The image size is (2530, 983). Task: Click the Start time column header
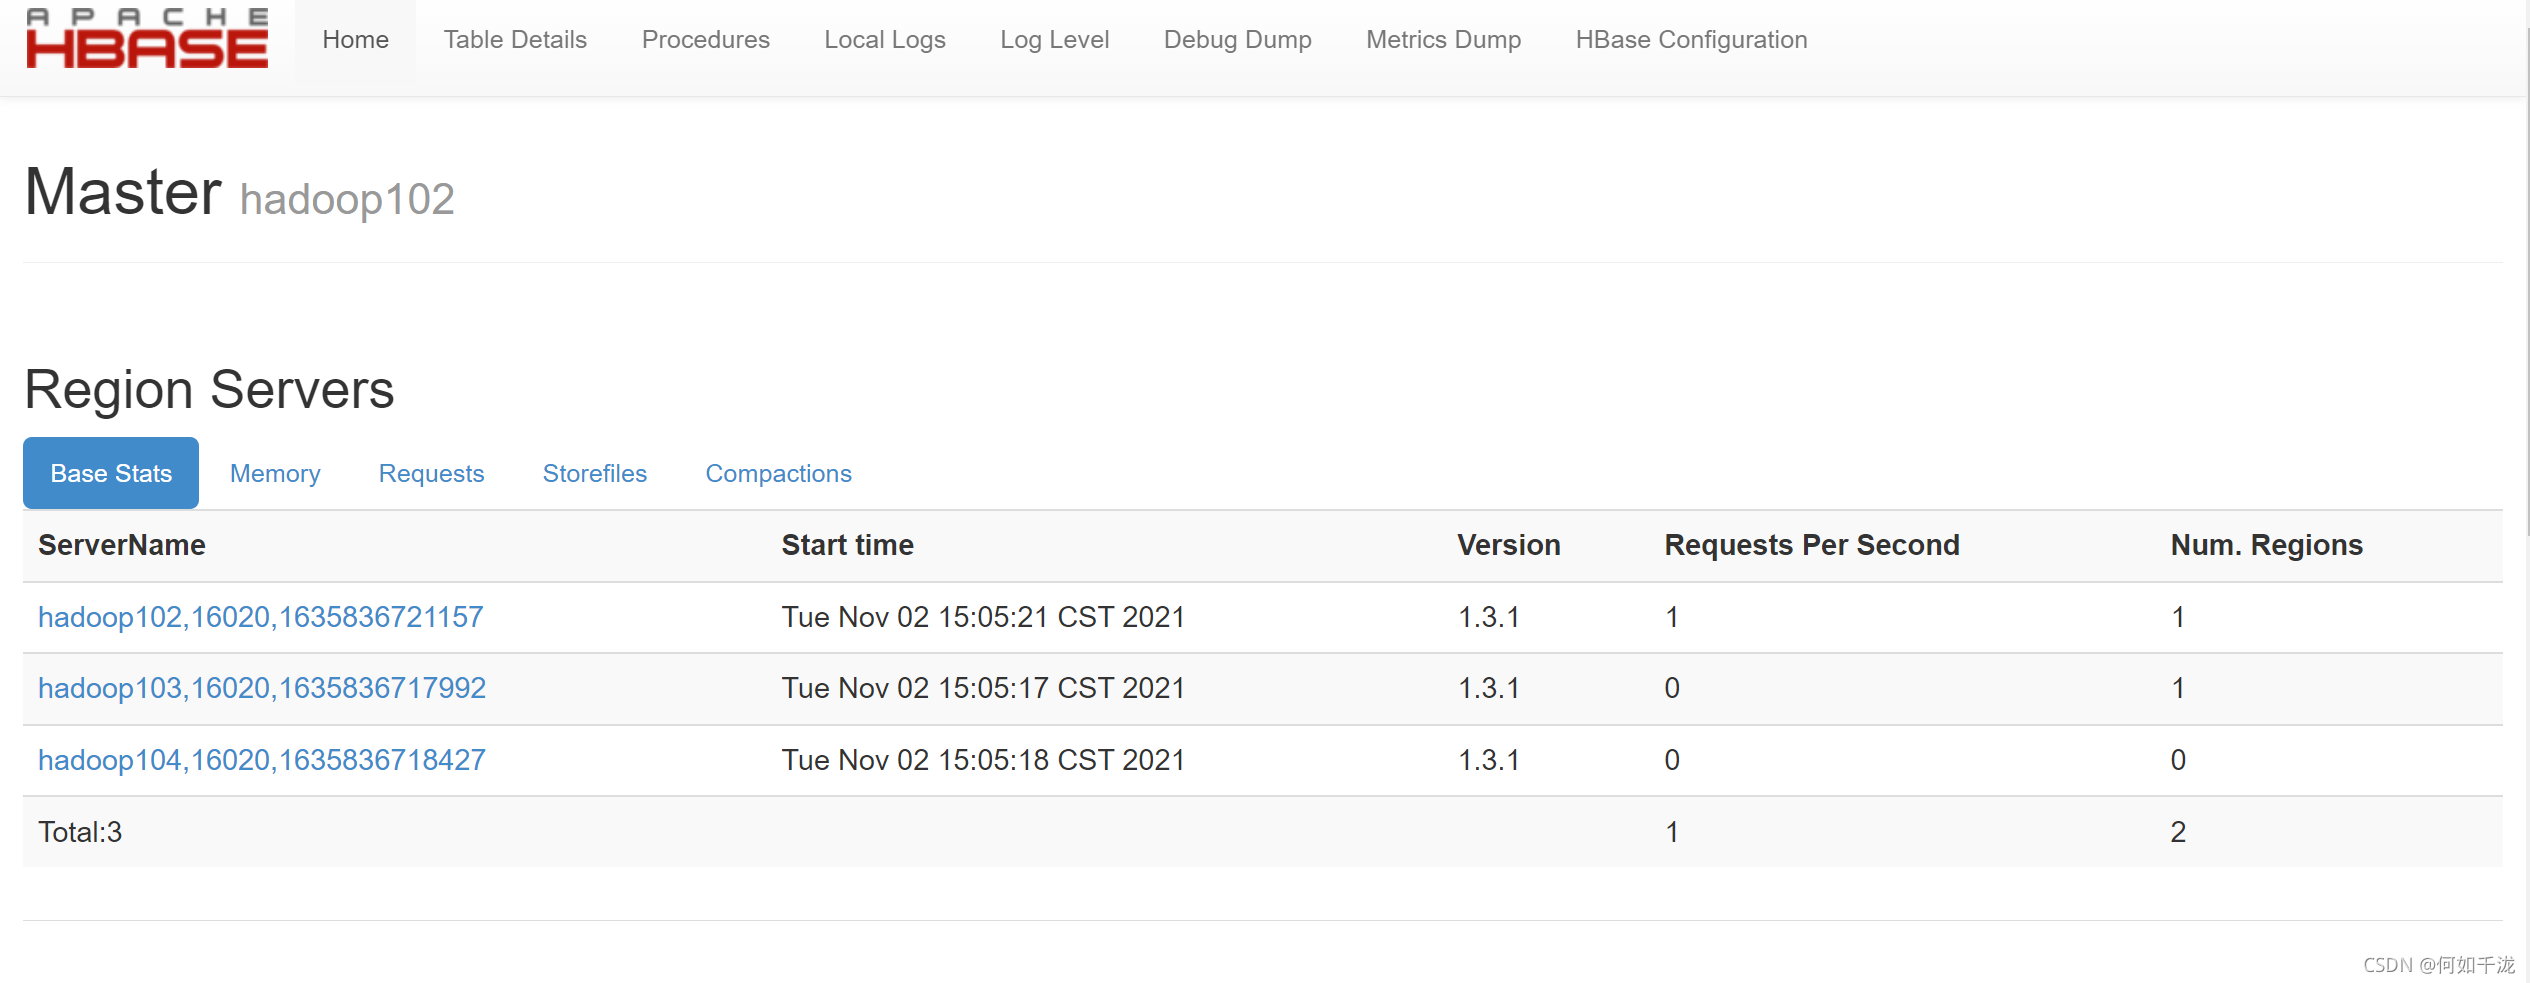[x=847, y=545]
